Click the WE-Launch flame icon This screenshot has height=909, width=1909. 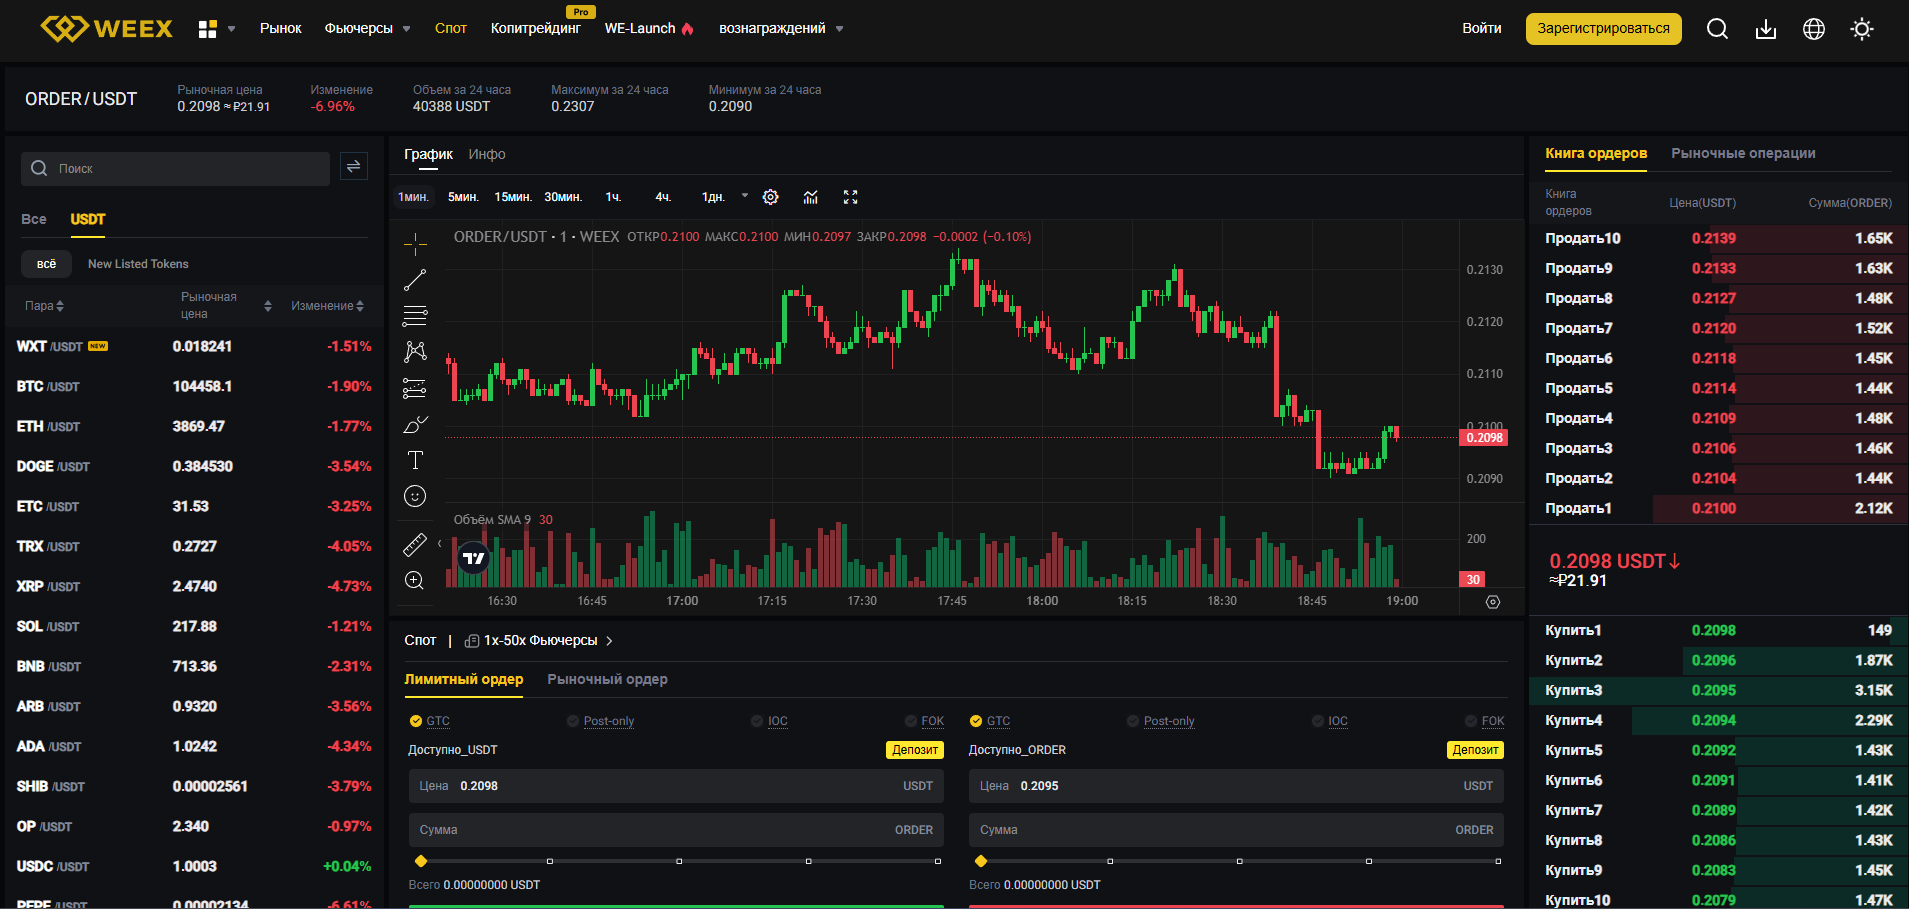point(688,29)
